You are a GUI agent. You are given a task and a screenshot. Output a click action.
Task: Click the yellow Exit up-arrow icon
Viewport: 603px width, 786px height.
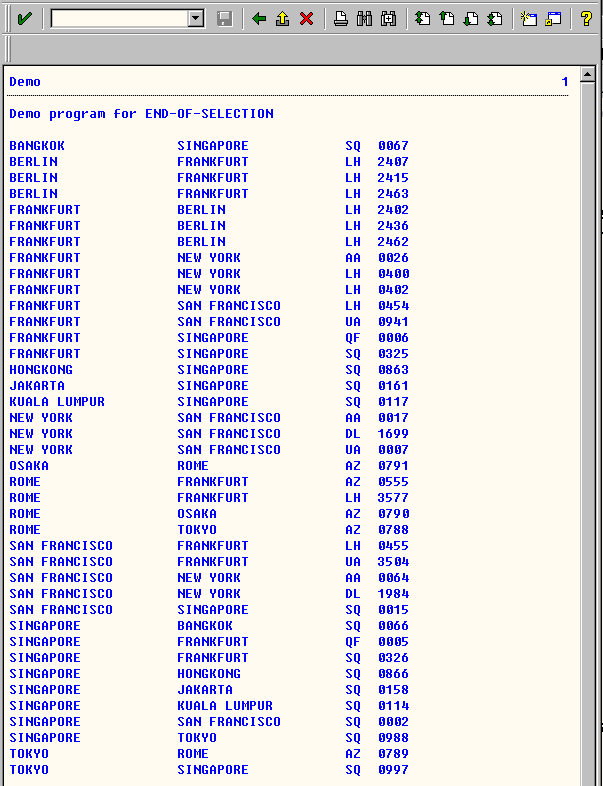point(283,18)
